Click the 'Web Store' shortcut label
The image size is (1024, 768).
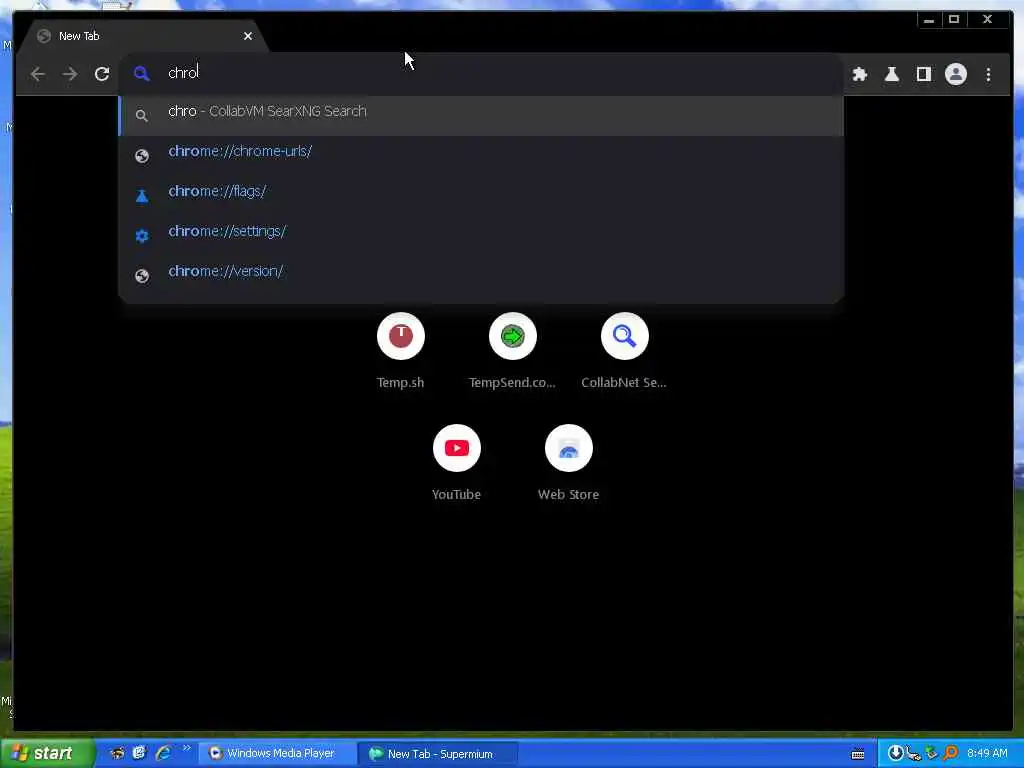(x=568, y=494)
